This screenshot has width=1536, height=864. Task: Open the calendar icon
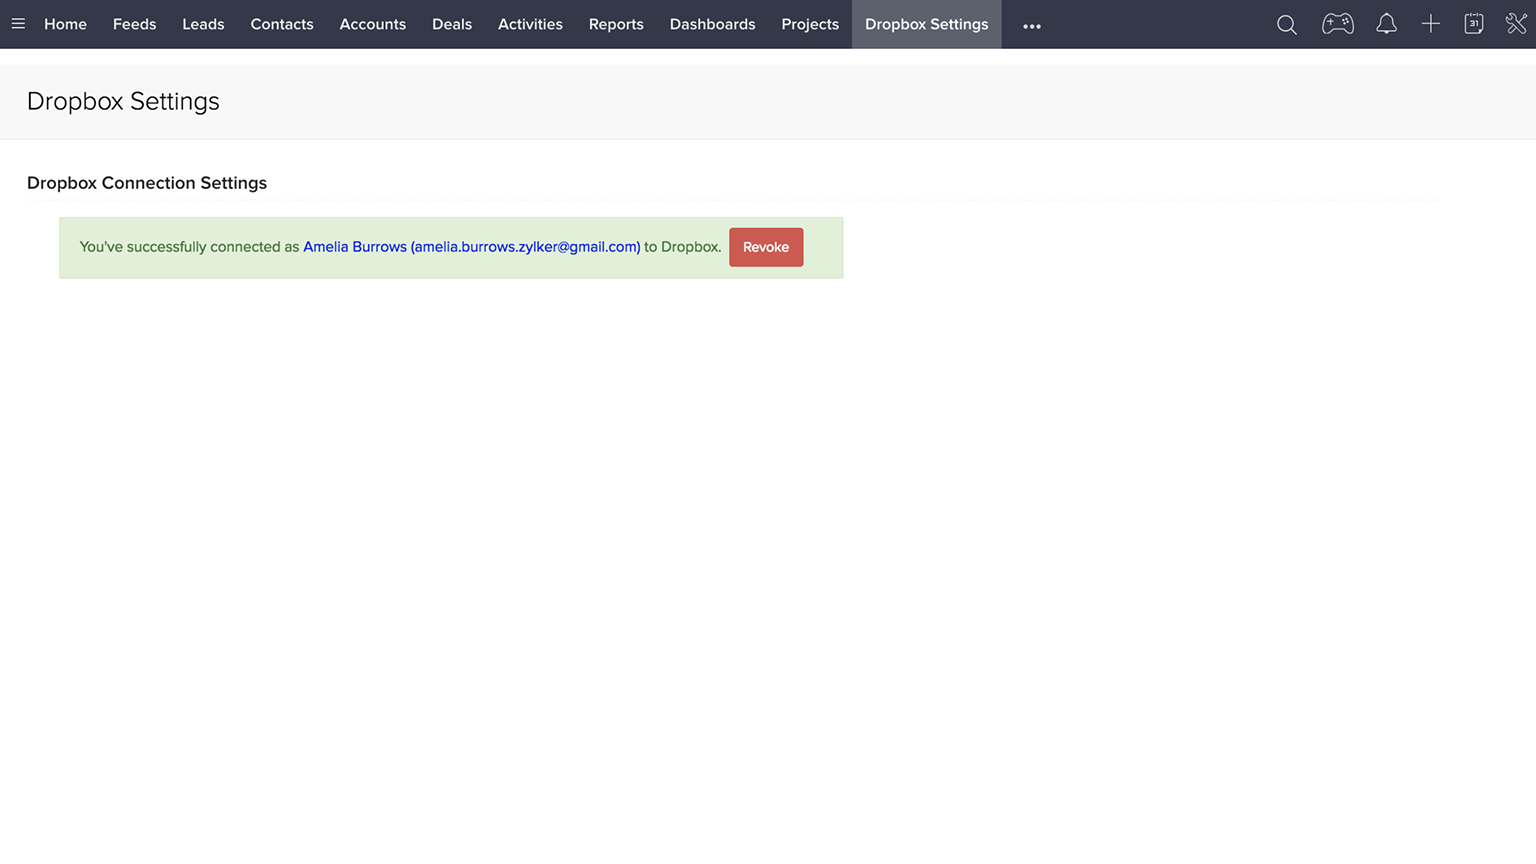pos(1473,24)
